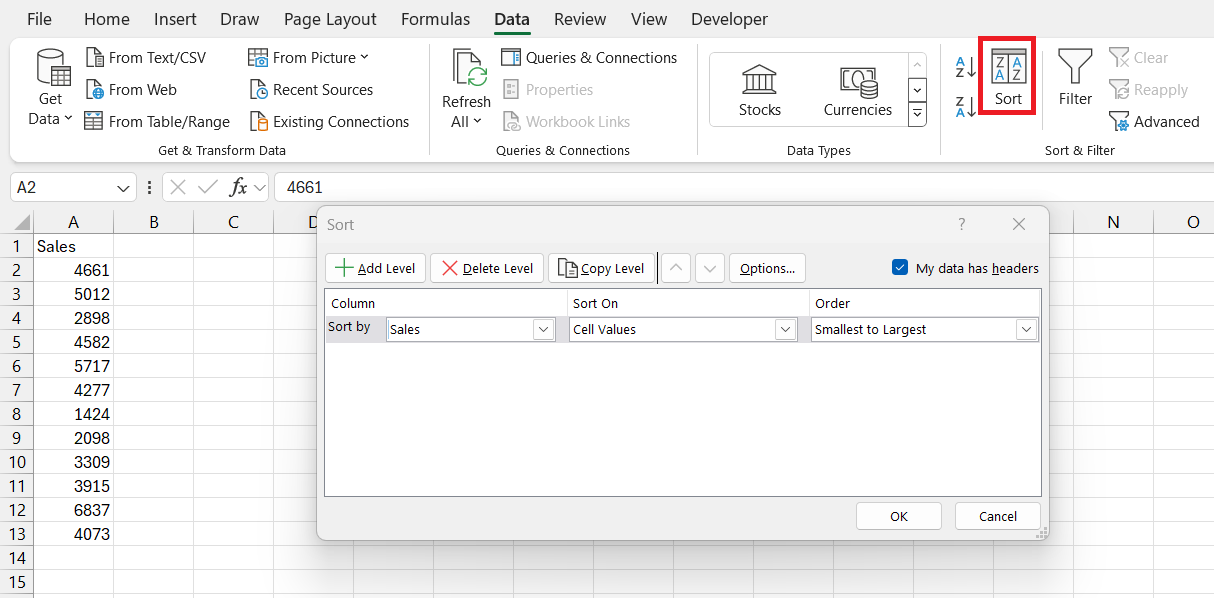Click the formula bar options dots

(x=149, y=188)
